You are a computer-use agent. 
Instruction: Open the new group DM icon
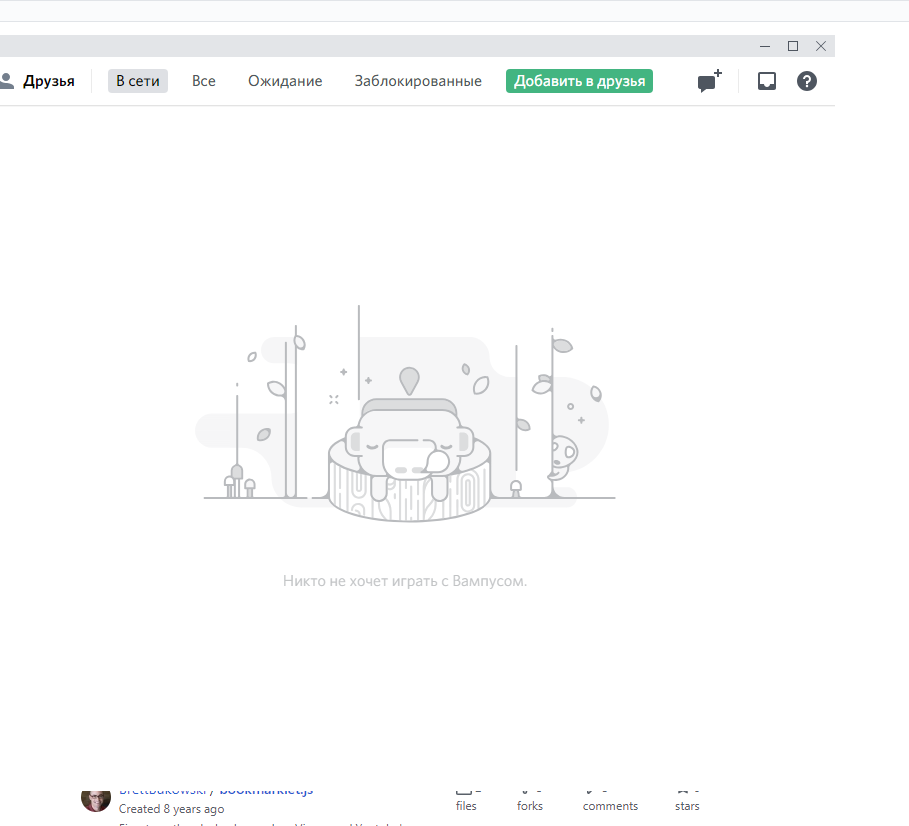pos(710,81)
